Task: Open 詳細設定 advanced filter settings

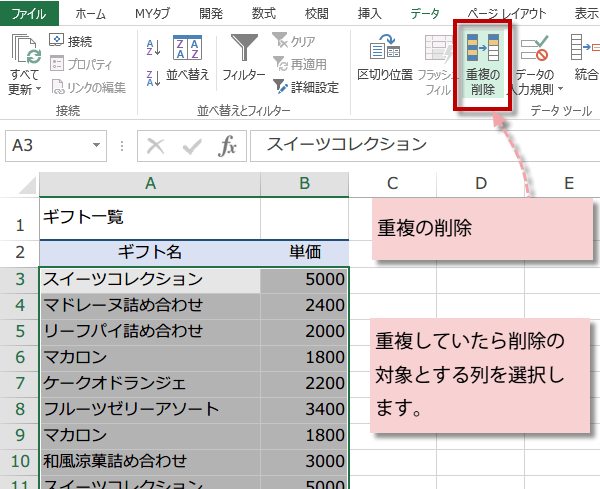Action: tap(306, 87)
